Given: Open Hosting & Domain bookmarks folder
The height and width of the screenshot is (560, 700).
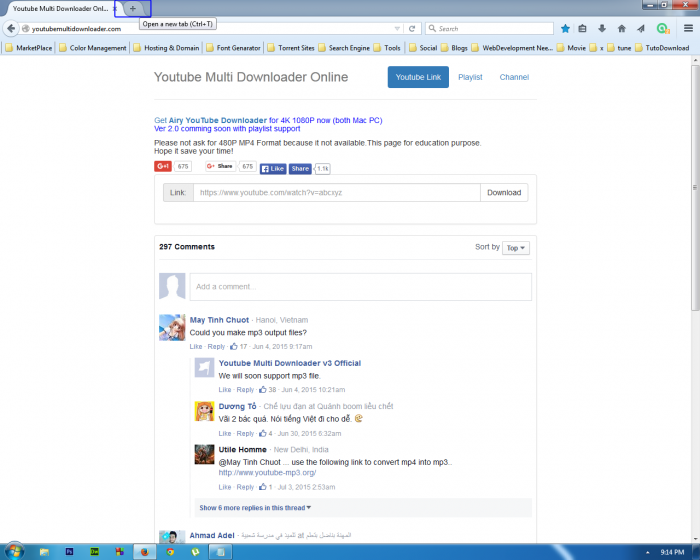Looking at the screenshot, I should pyautogui.click(x=167, y=48).
